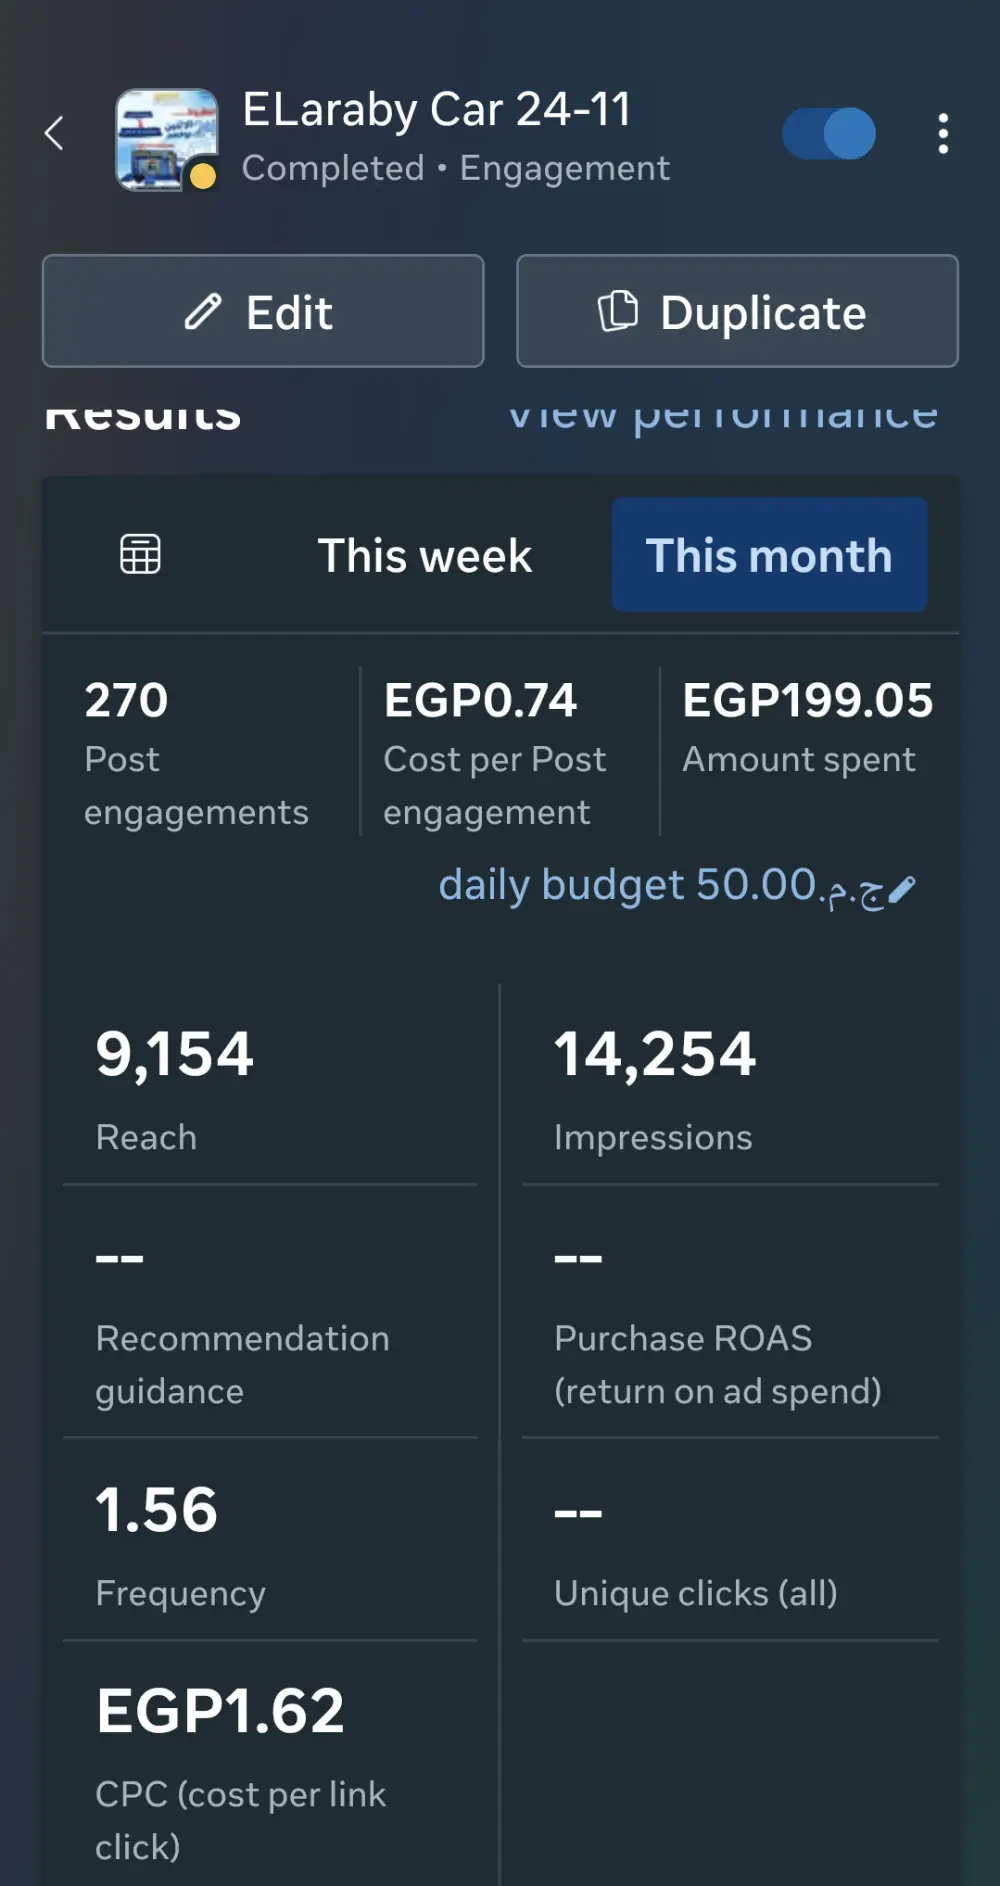The width and height of the screenshot is (1000, 1886).
Task: Tap the 9,154 Reach card
Action: [x=270, y=1087]
